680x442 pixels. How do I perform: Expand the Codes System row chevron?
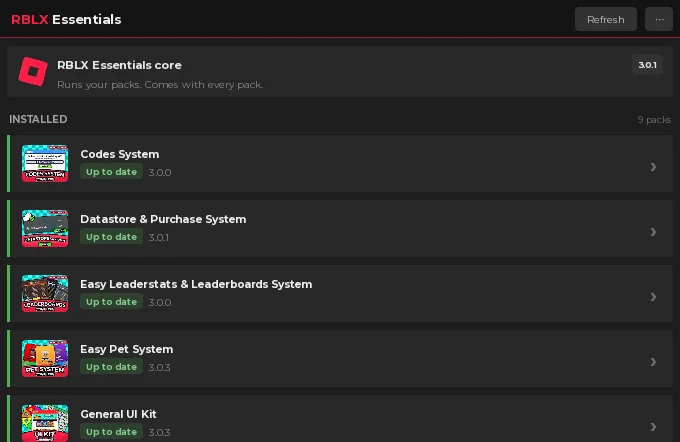click(653, 167)
